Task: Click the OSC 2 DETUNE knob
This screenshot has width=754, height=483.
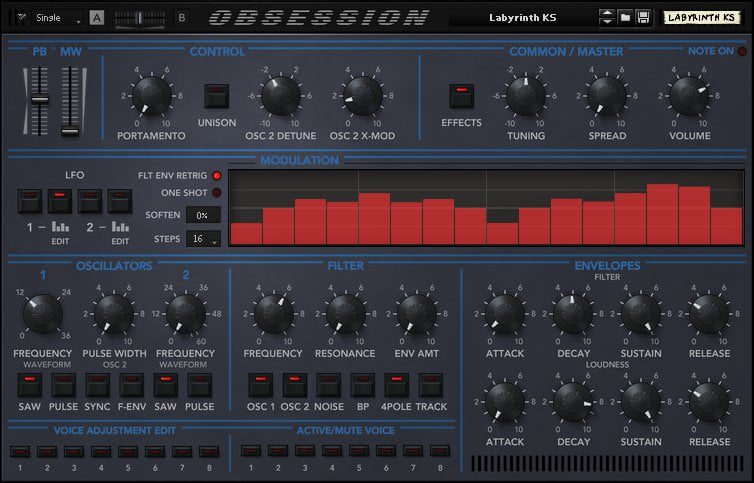Action: pos(281,96)
